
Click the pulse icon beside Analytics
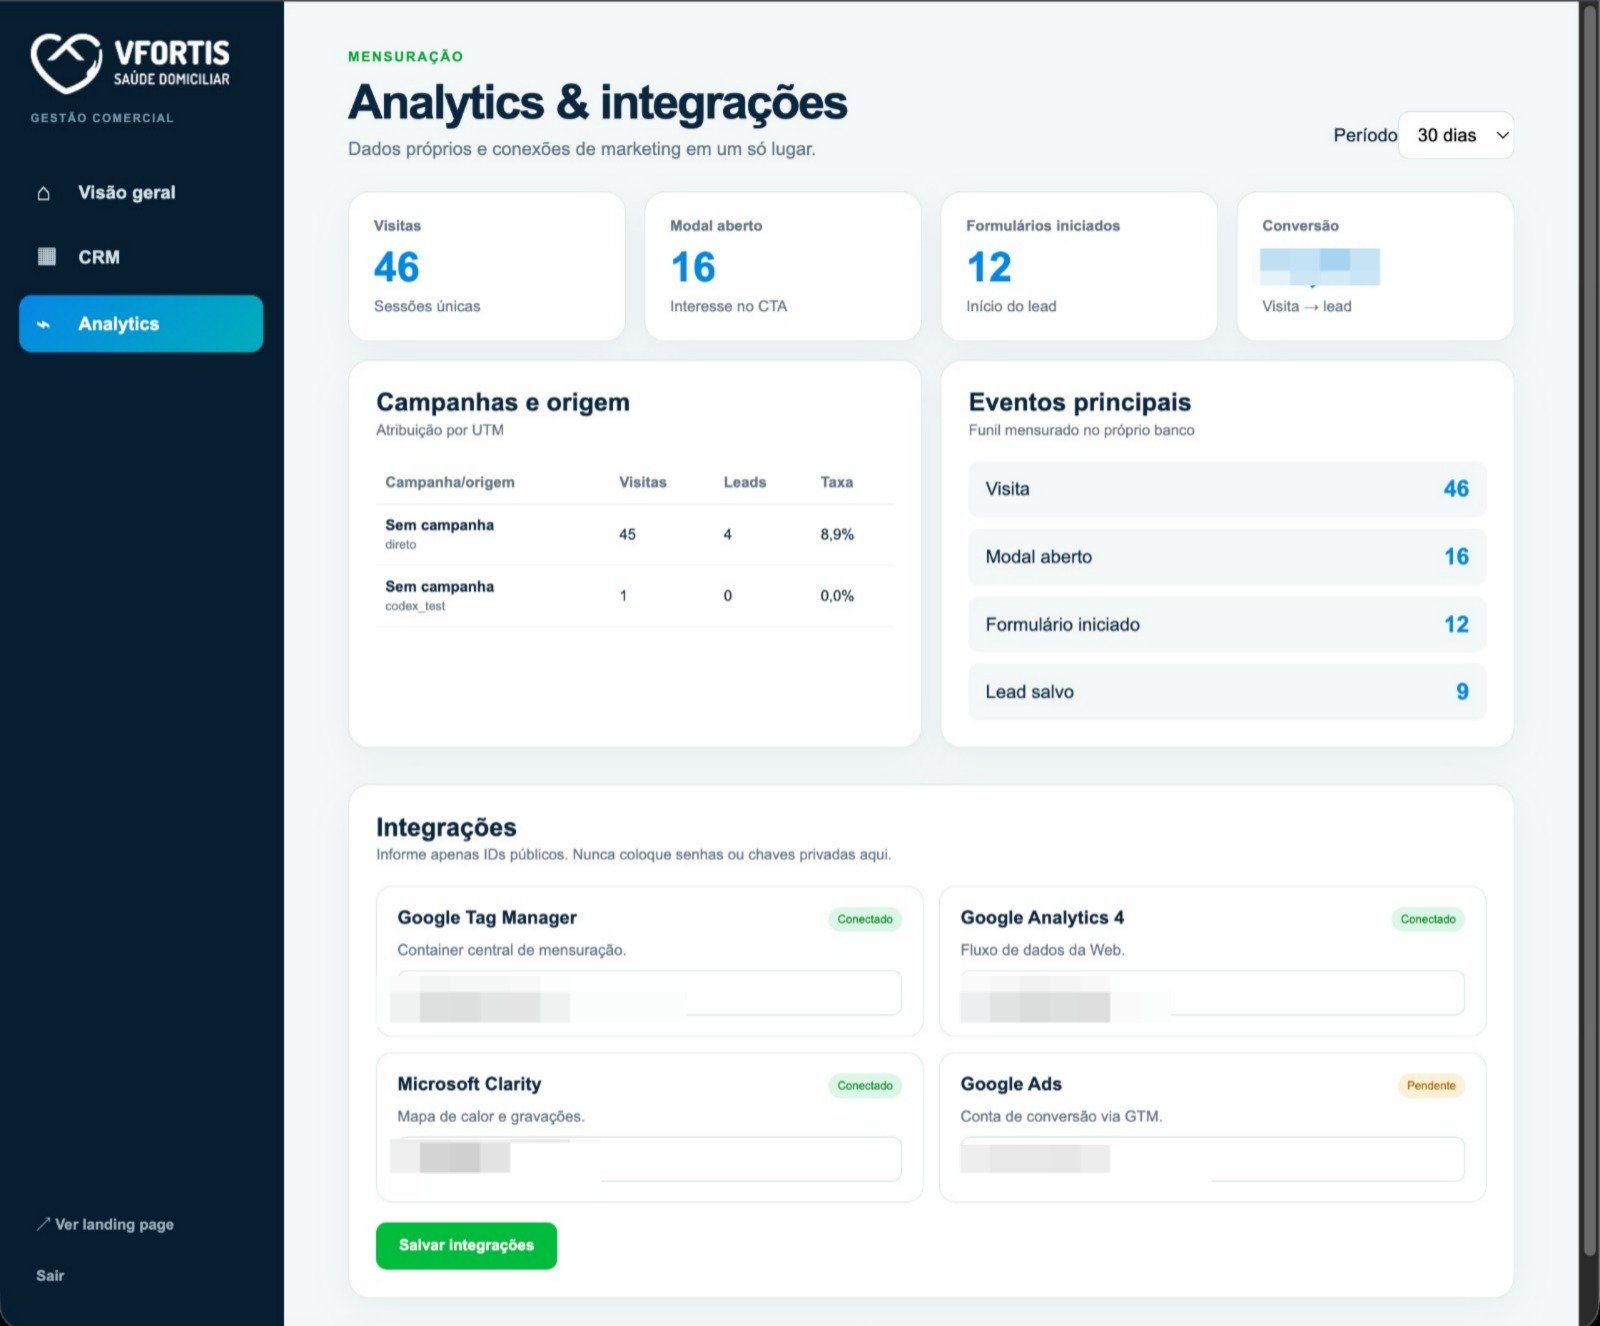coord(44,324)
